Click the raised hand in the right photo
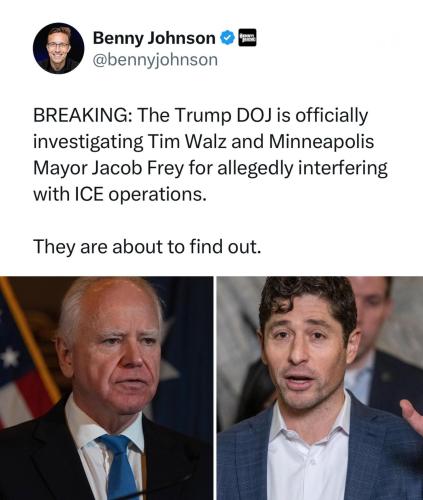The image size is (423, 500). (x=412, y=415)
